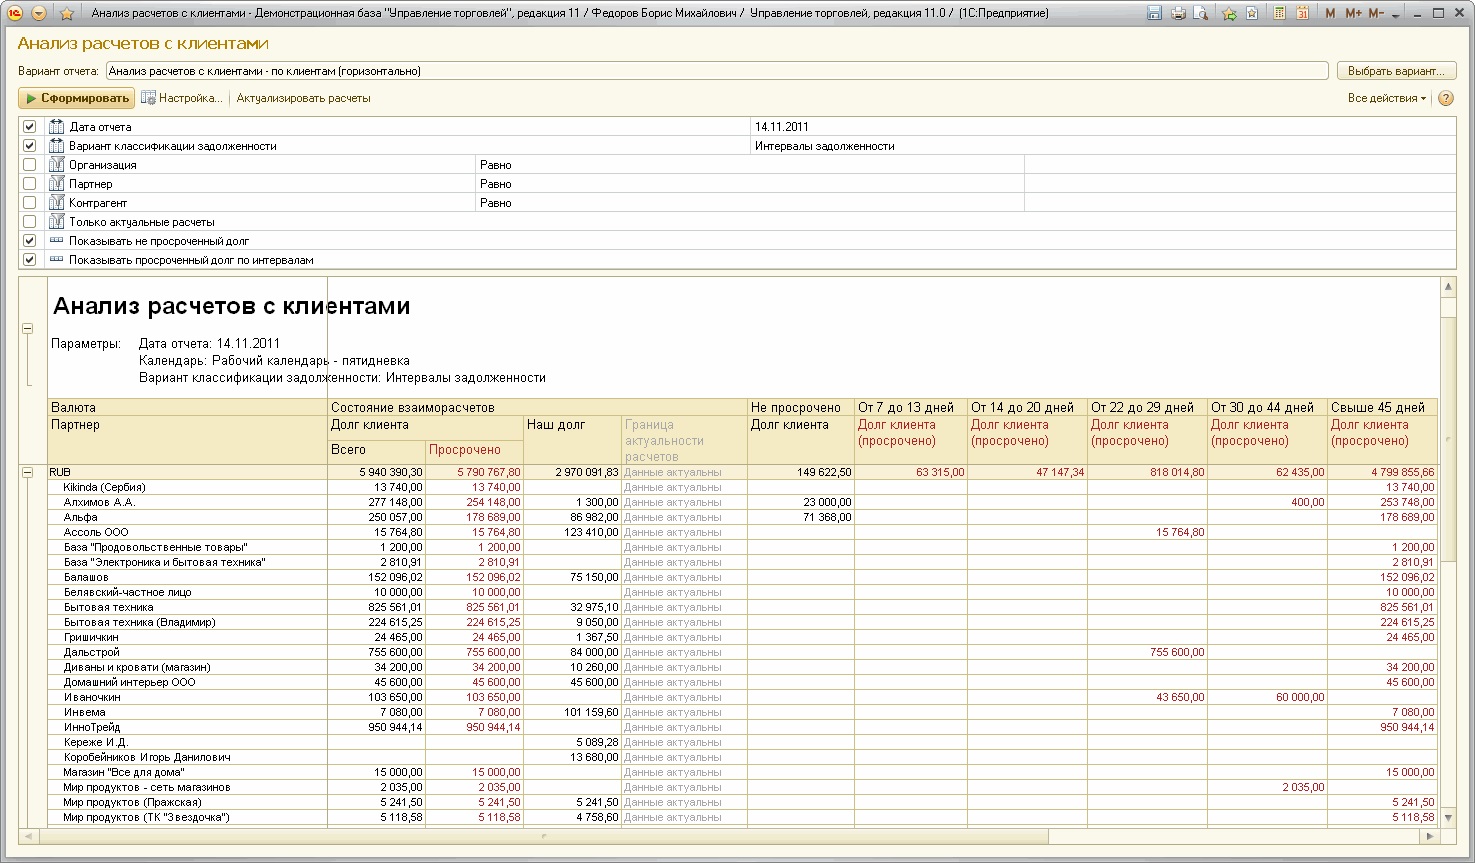Open the Все действия menu
Viewport: 1475px width, 863px height.
[1387, 98]
